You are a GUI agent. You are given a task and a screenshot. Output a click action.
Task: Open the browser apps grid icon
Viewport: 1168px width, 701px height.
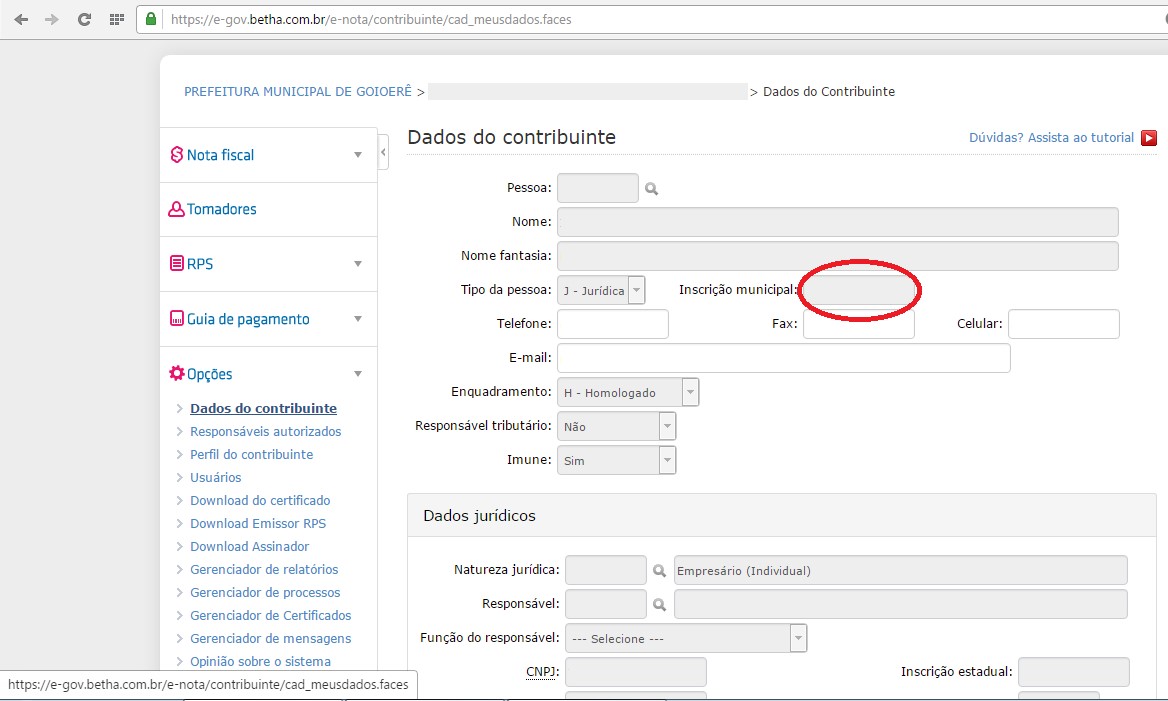click(x=116, y=19)
